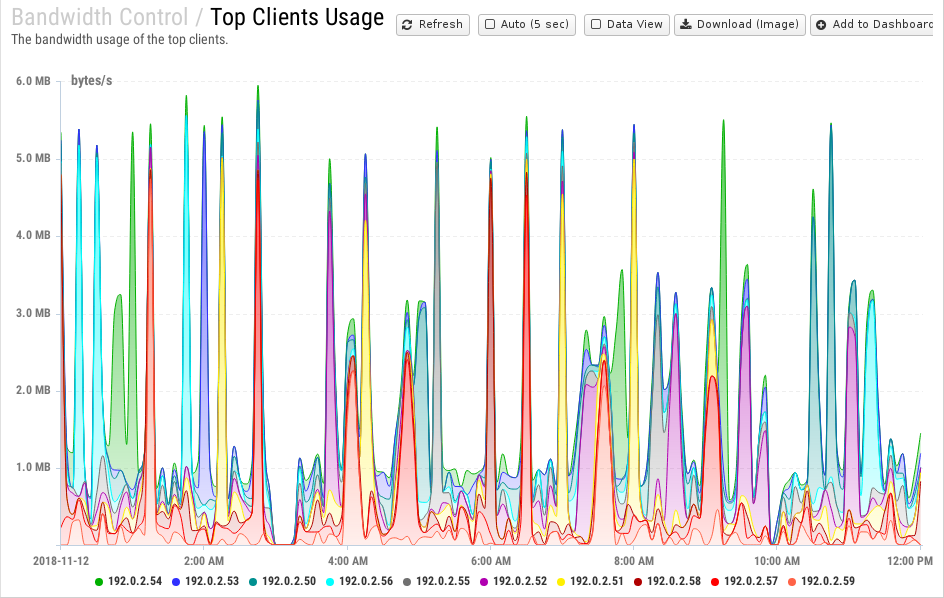Hide the 192.0.2.51 legend series

pyautogui.click(x=591, y=581)
